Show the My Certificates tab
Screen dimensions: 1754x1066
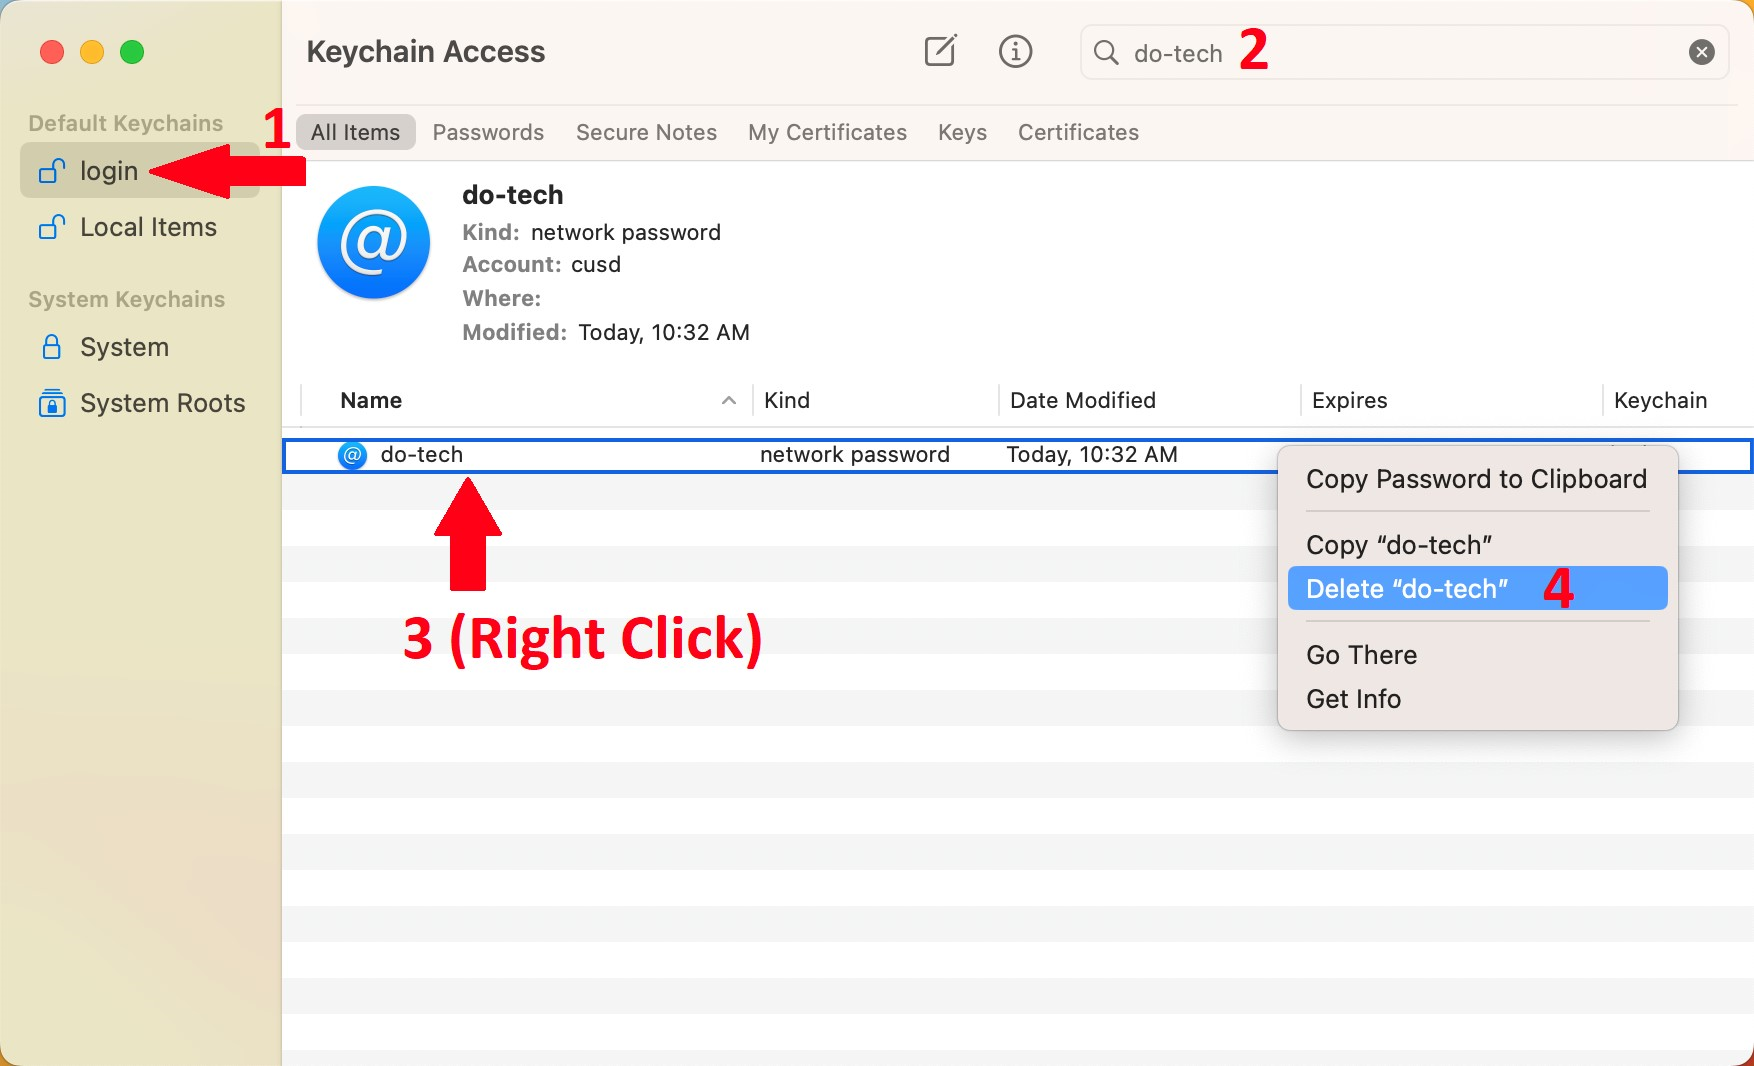[827, 132]
